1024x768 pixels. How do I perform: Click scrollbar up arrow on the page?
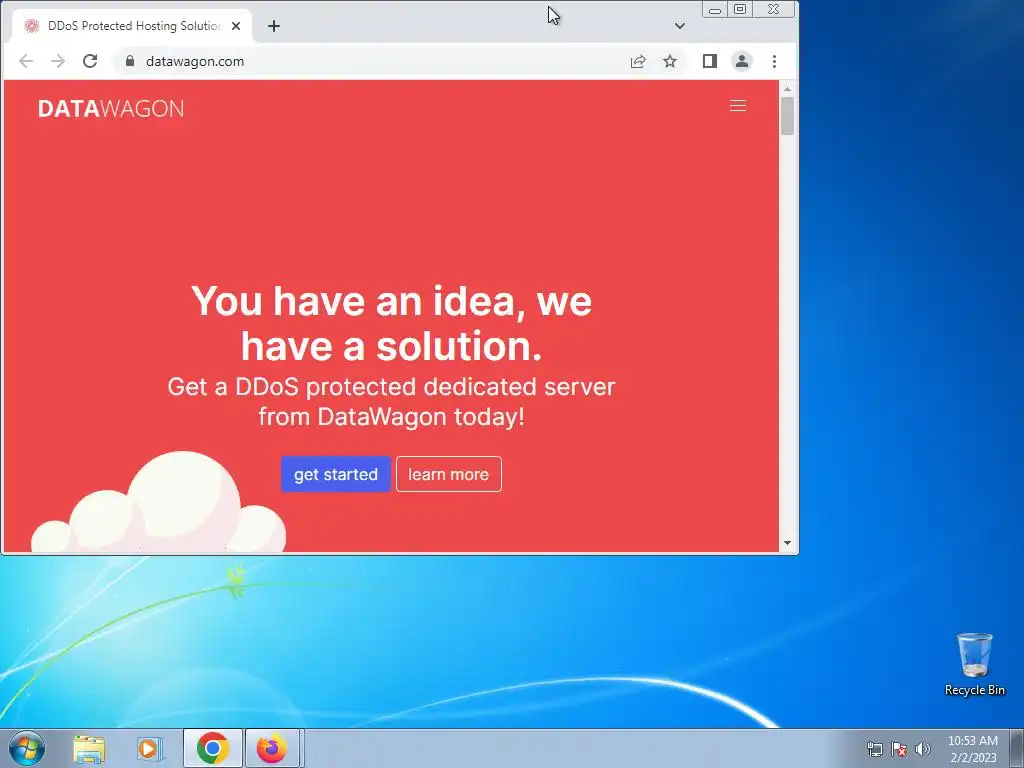787,89
